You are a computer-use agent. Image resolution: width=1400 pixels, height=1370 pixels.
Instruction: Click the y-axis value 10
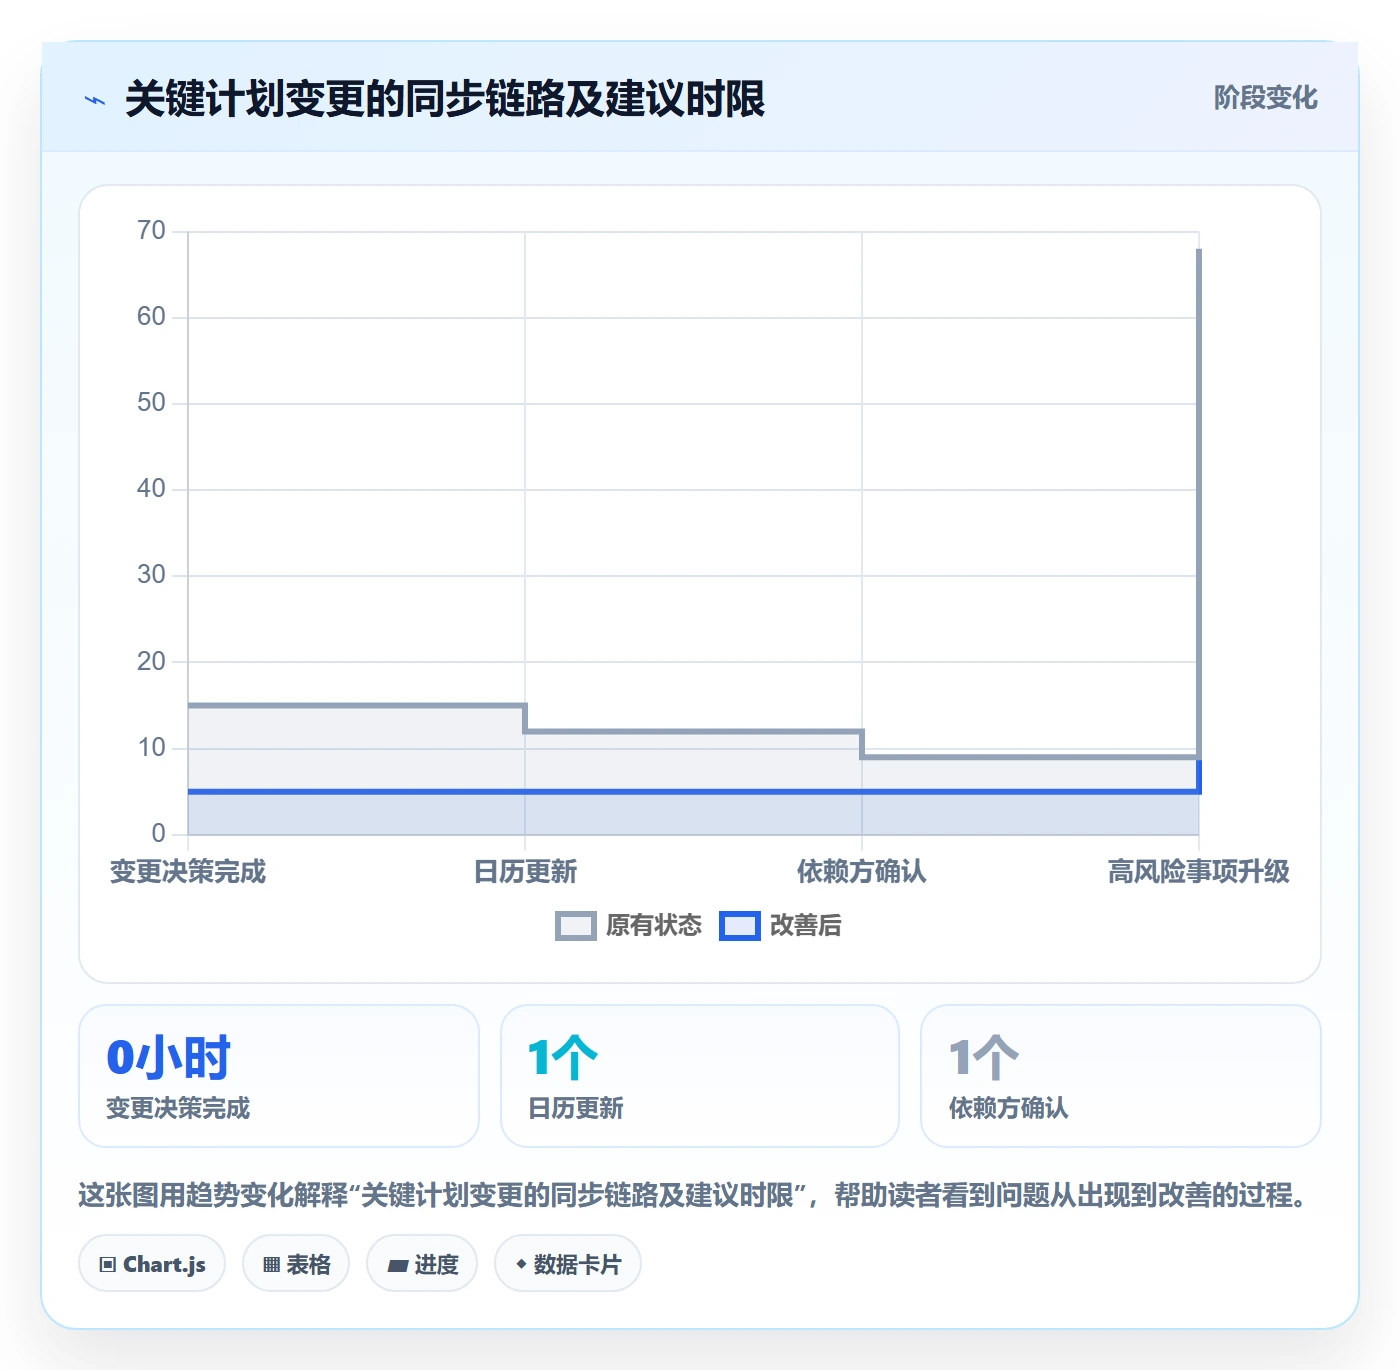click(151, 748)
